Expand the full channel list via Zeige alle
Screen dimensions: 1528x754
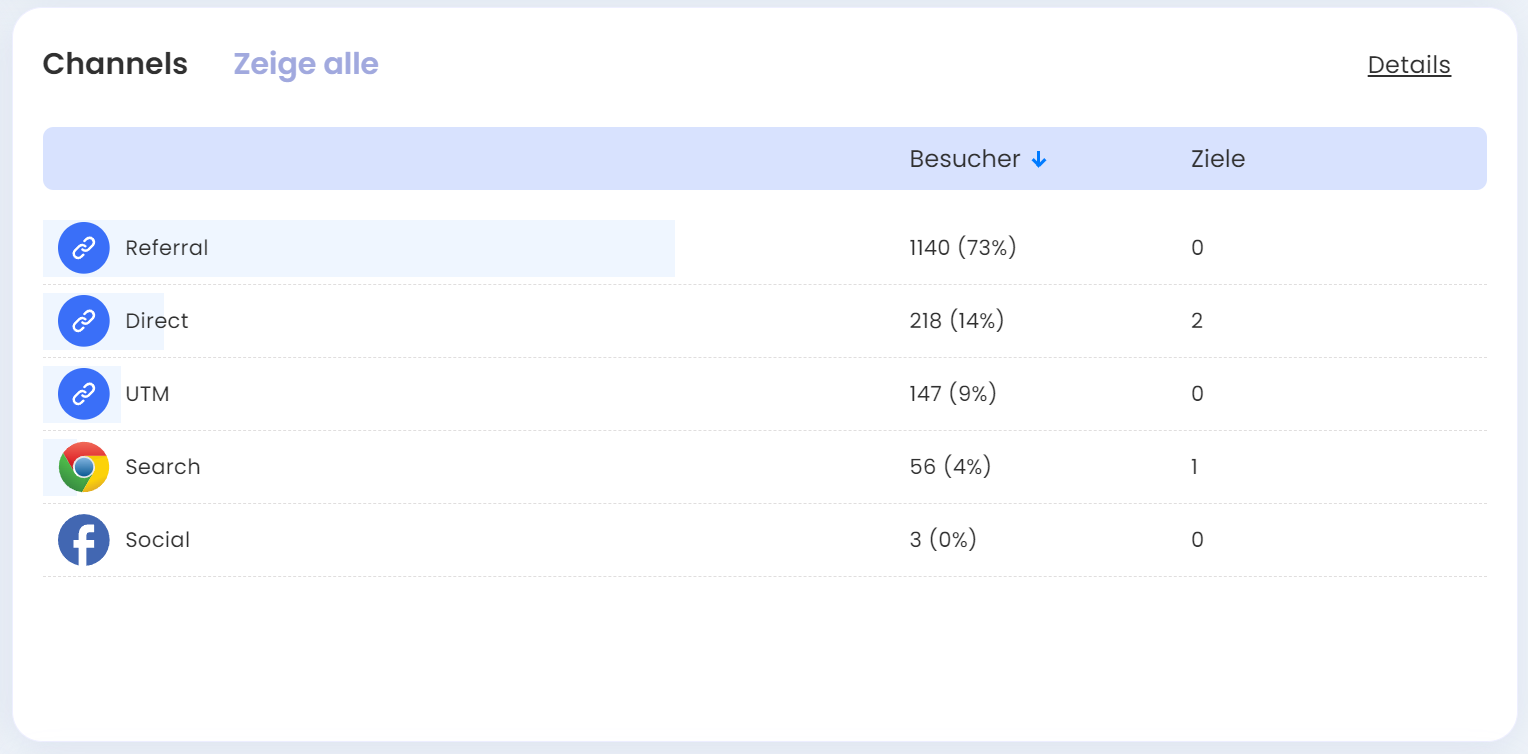coord(306,63)
